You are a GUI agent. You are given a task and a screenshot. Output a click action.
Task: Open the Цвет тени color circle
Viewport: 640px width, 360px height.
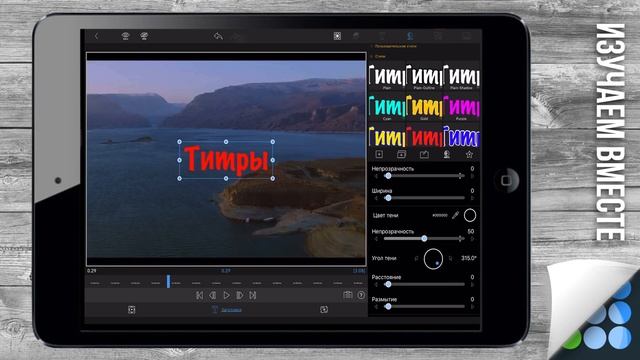click(470, 215)
